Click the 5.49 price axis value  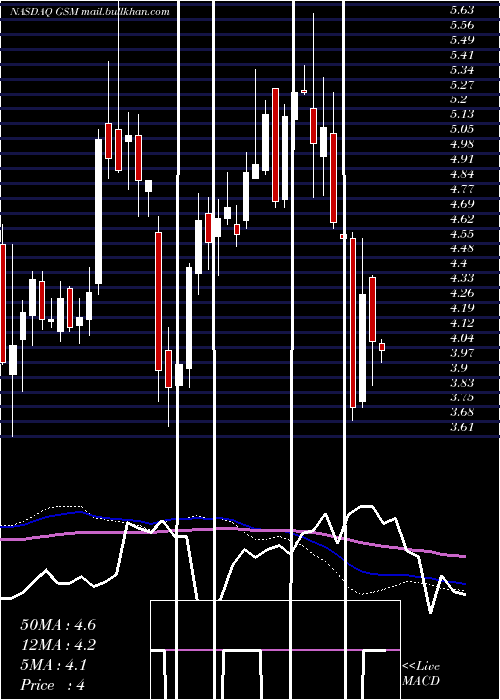462,40
